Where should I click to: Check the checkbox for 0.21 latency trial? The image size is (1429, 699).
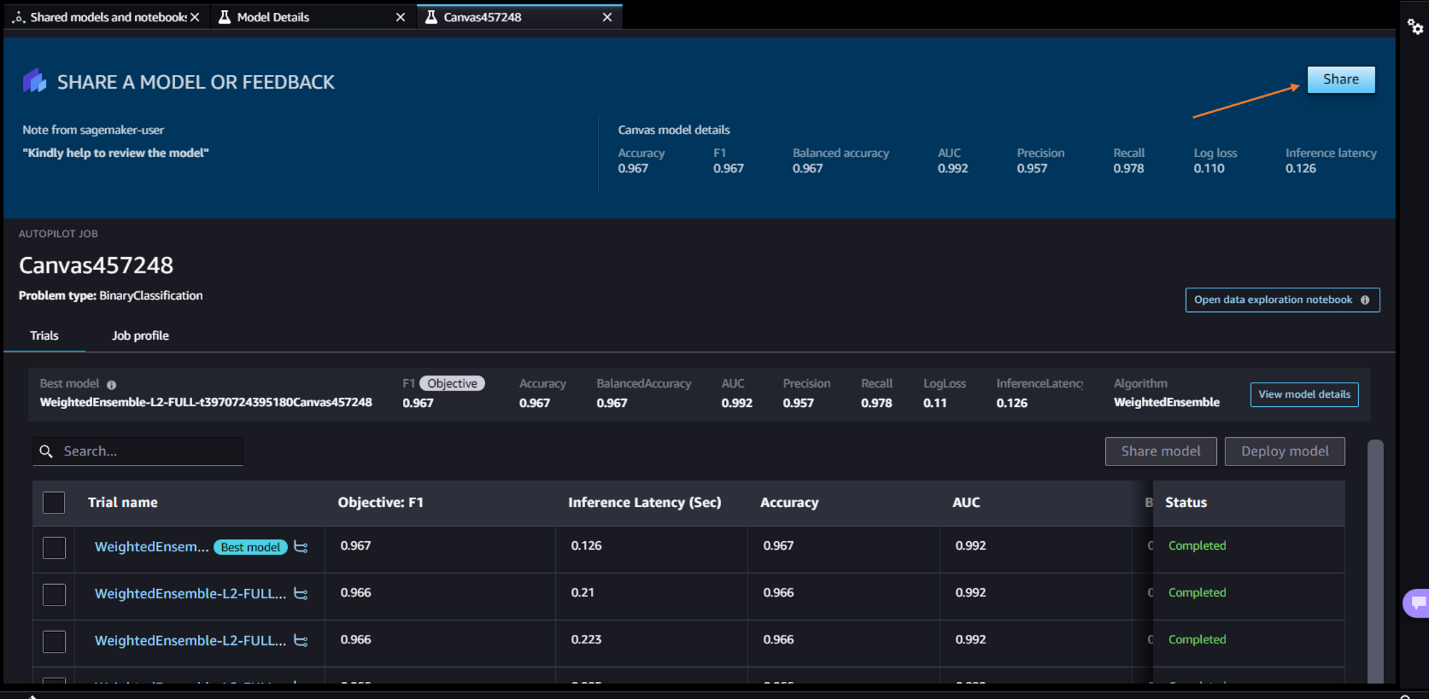(54, 594)
